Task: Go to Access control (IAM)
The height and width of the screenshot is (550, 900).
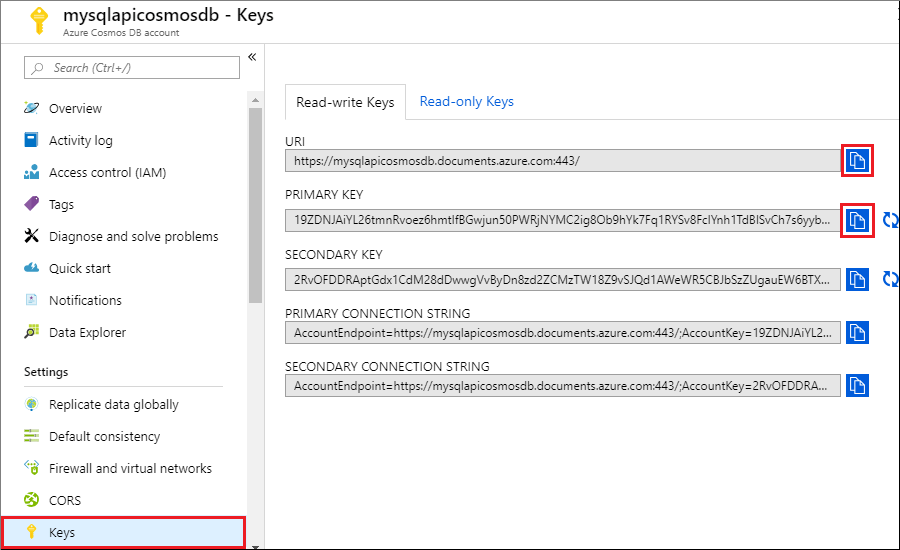Action: point(107,172)
